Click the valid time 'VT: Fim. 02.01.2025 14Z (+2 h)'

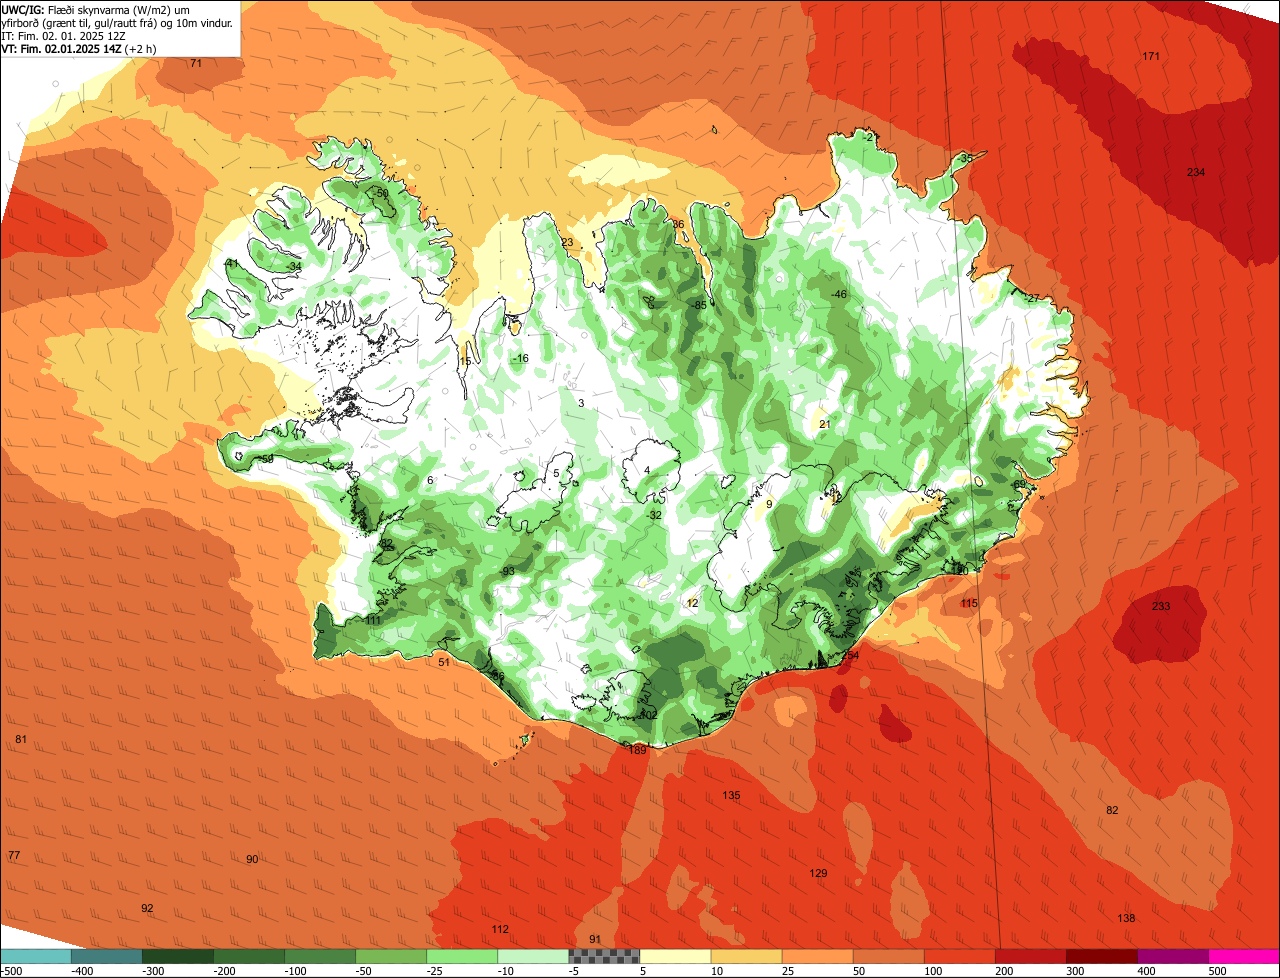(x=78, y=49)
